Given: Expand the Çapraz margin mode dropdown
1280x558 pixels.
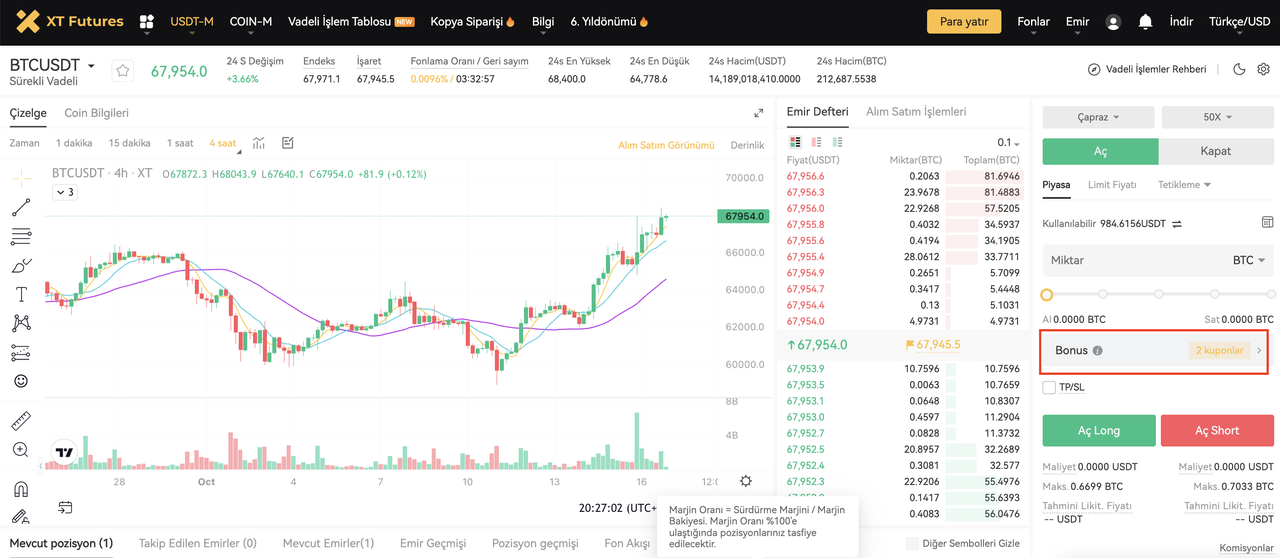Looking at the screenshot, I should pyautogui.click(x=1098, y=117).
